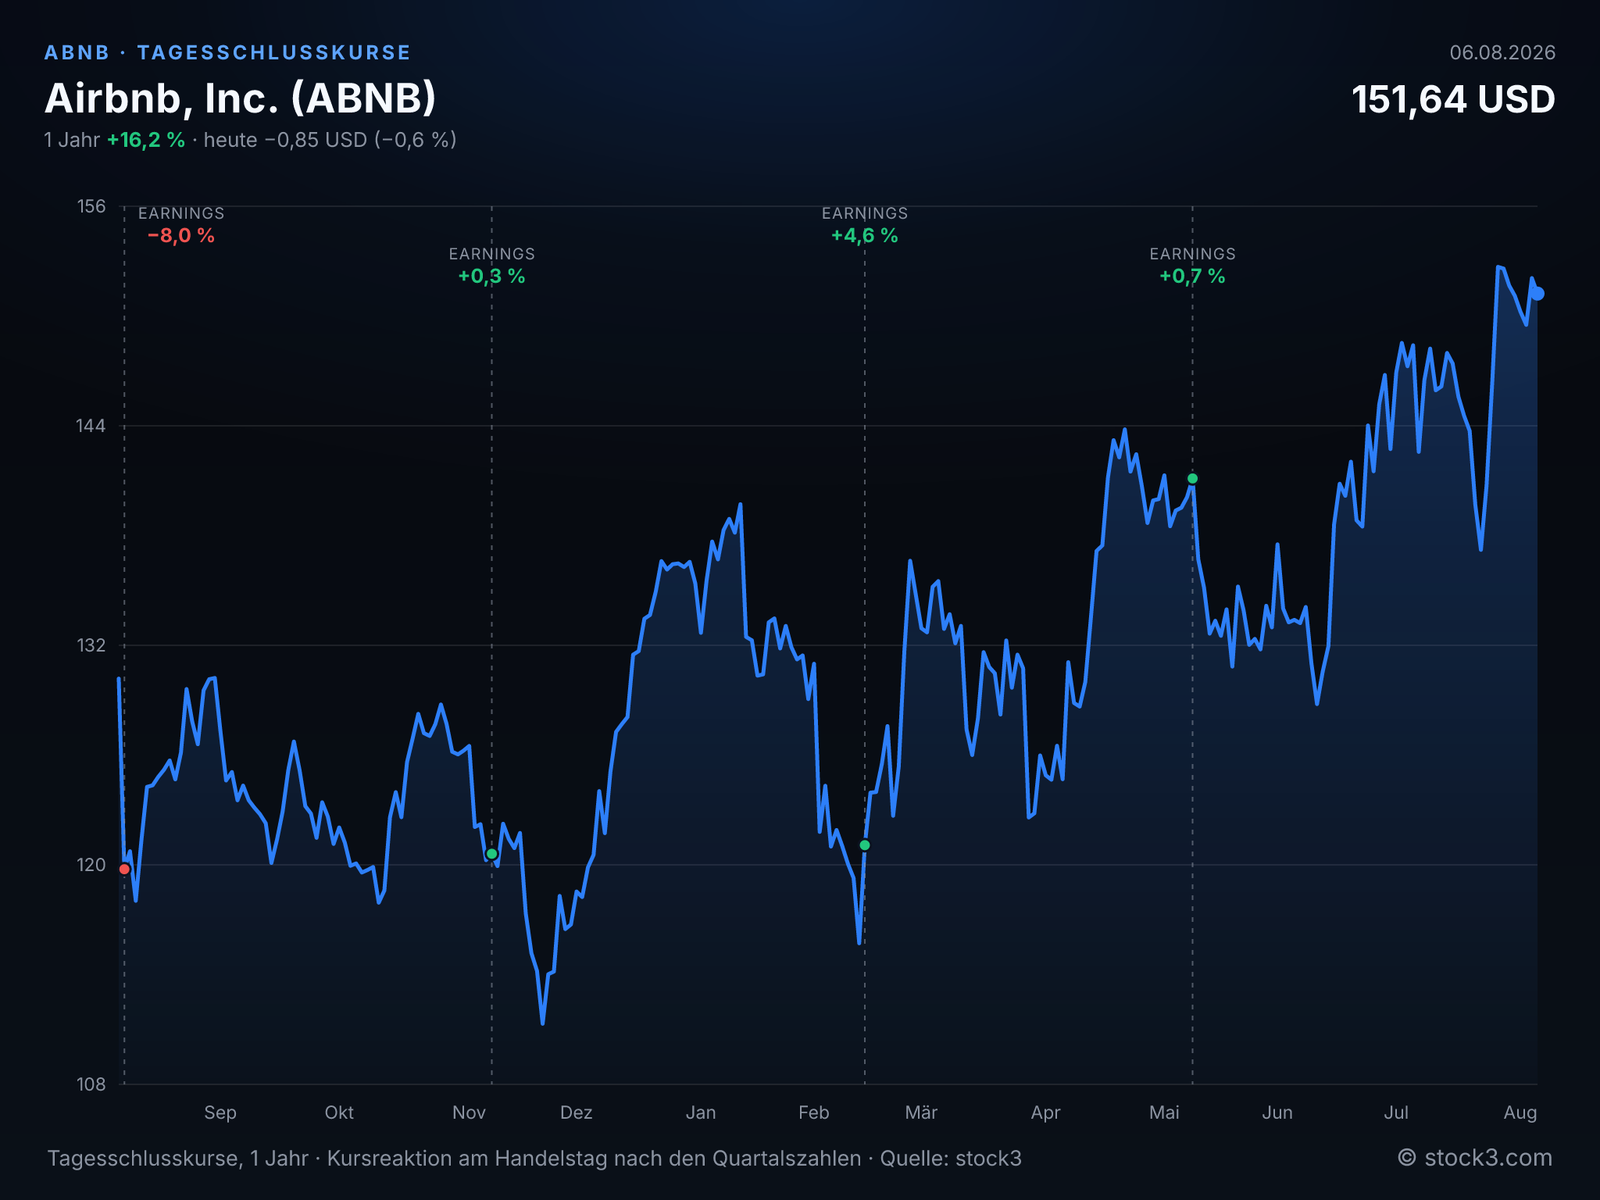Click the earnings reaction value "+4,6 %"
The width and height of the screenshot is (1600, 1200).
tap(865, 236)
